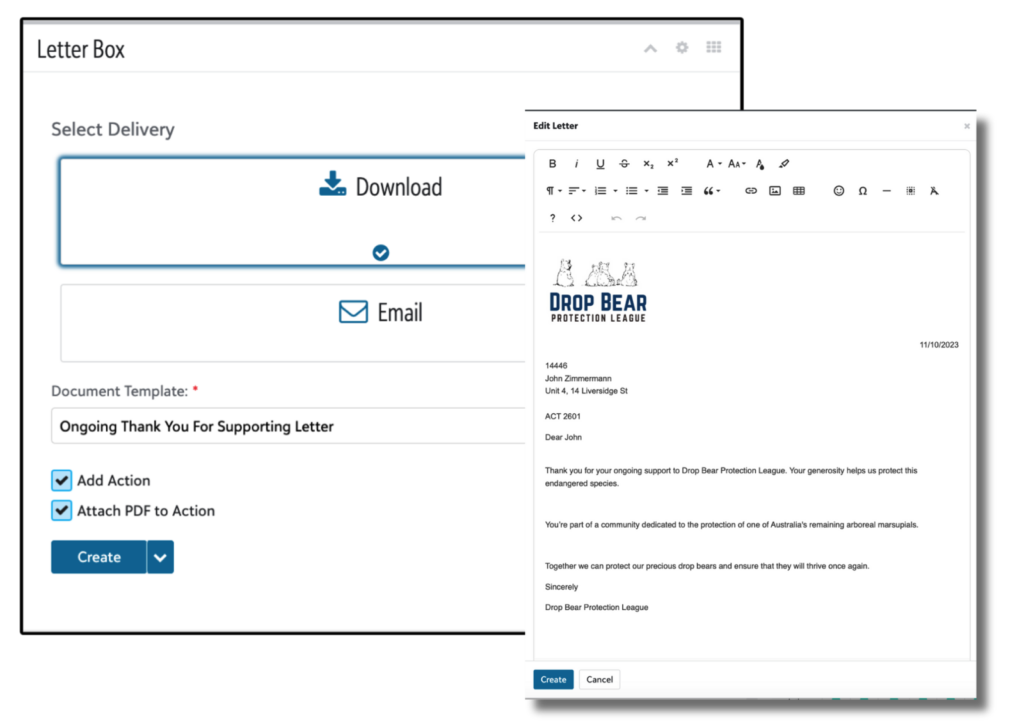Insert a table into the letter
The image size is (1024, 726).
pos(799,191)
